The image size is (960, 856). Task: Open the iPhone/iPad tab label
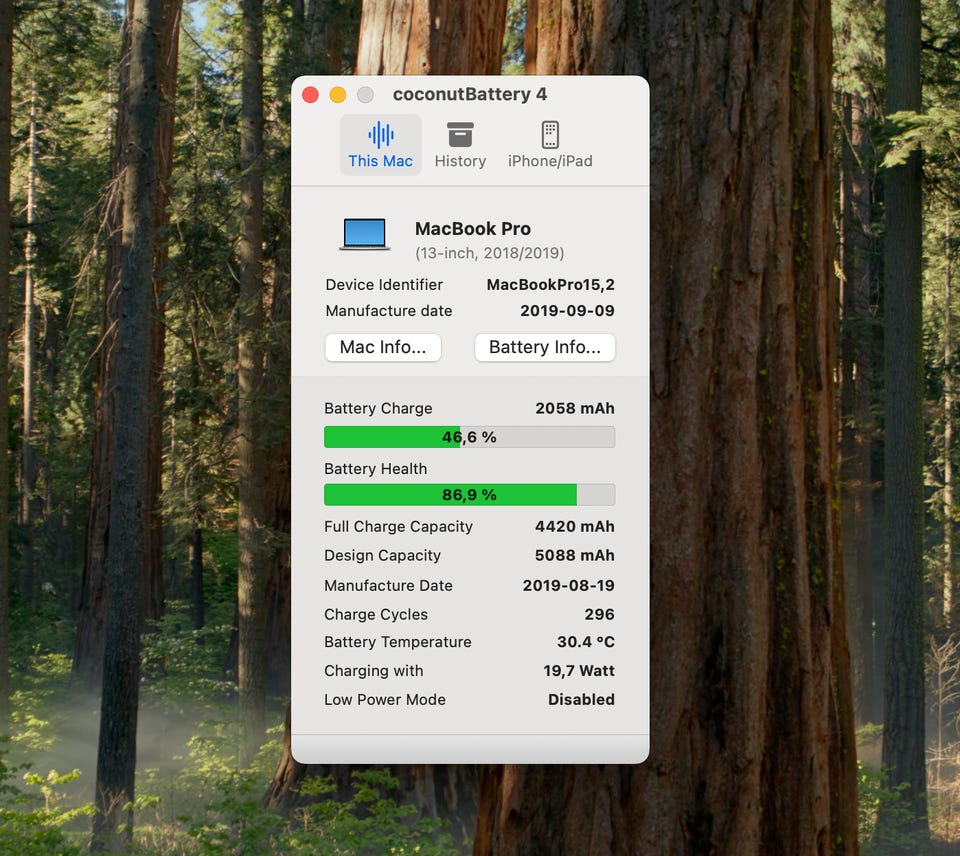550,161
